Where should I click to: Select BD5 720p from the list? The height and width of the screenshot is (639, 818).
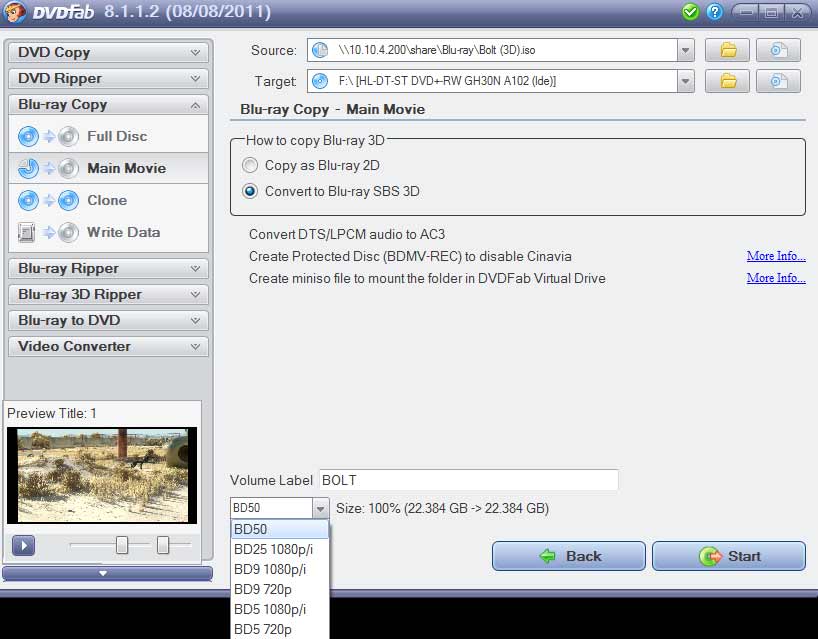[x=280, y=629]
